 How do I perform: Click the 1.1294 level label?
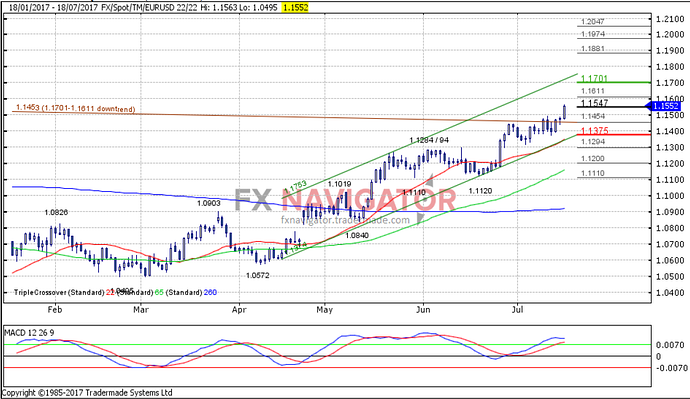click(x=593, y=142)
